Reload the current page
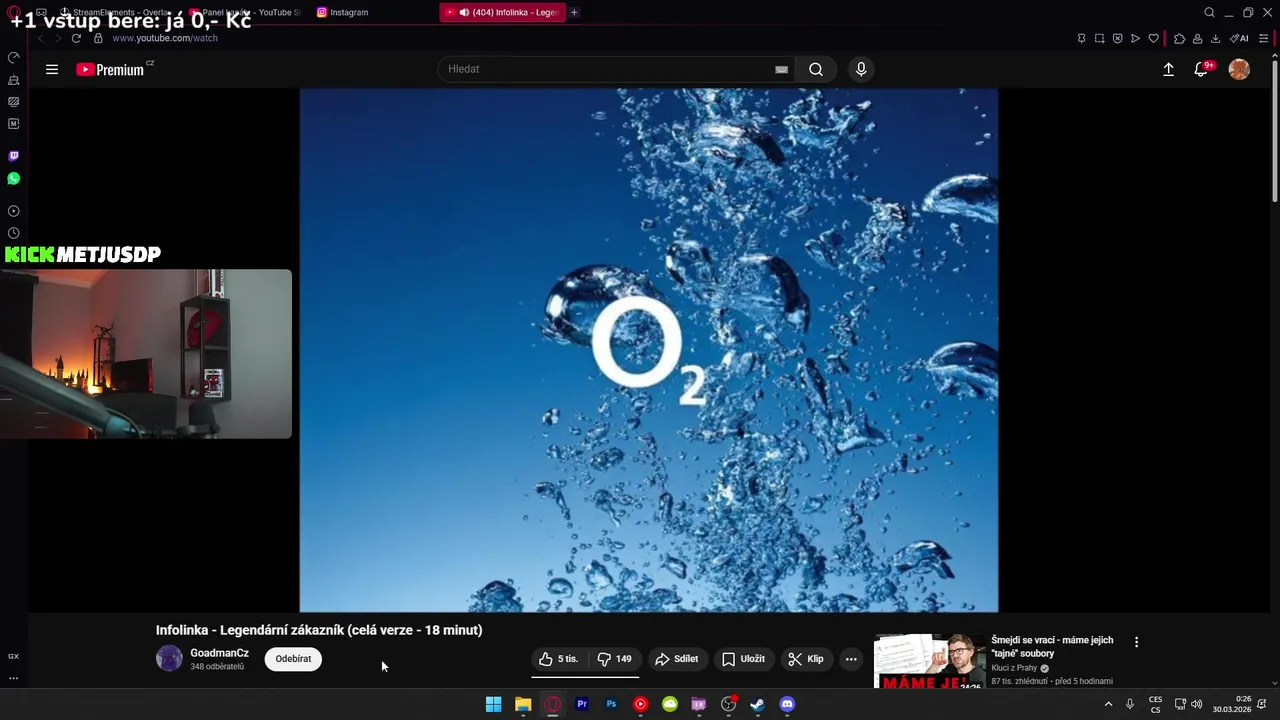Image resolution: width=1280 pixels, height=720 pixels. click(x=76, y=38)
